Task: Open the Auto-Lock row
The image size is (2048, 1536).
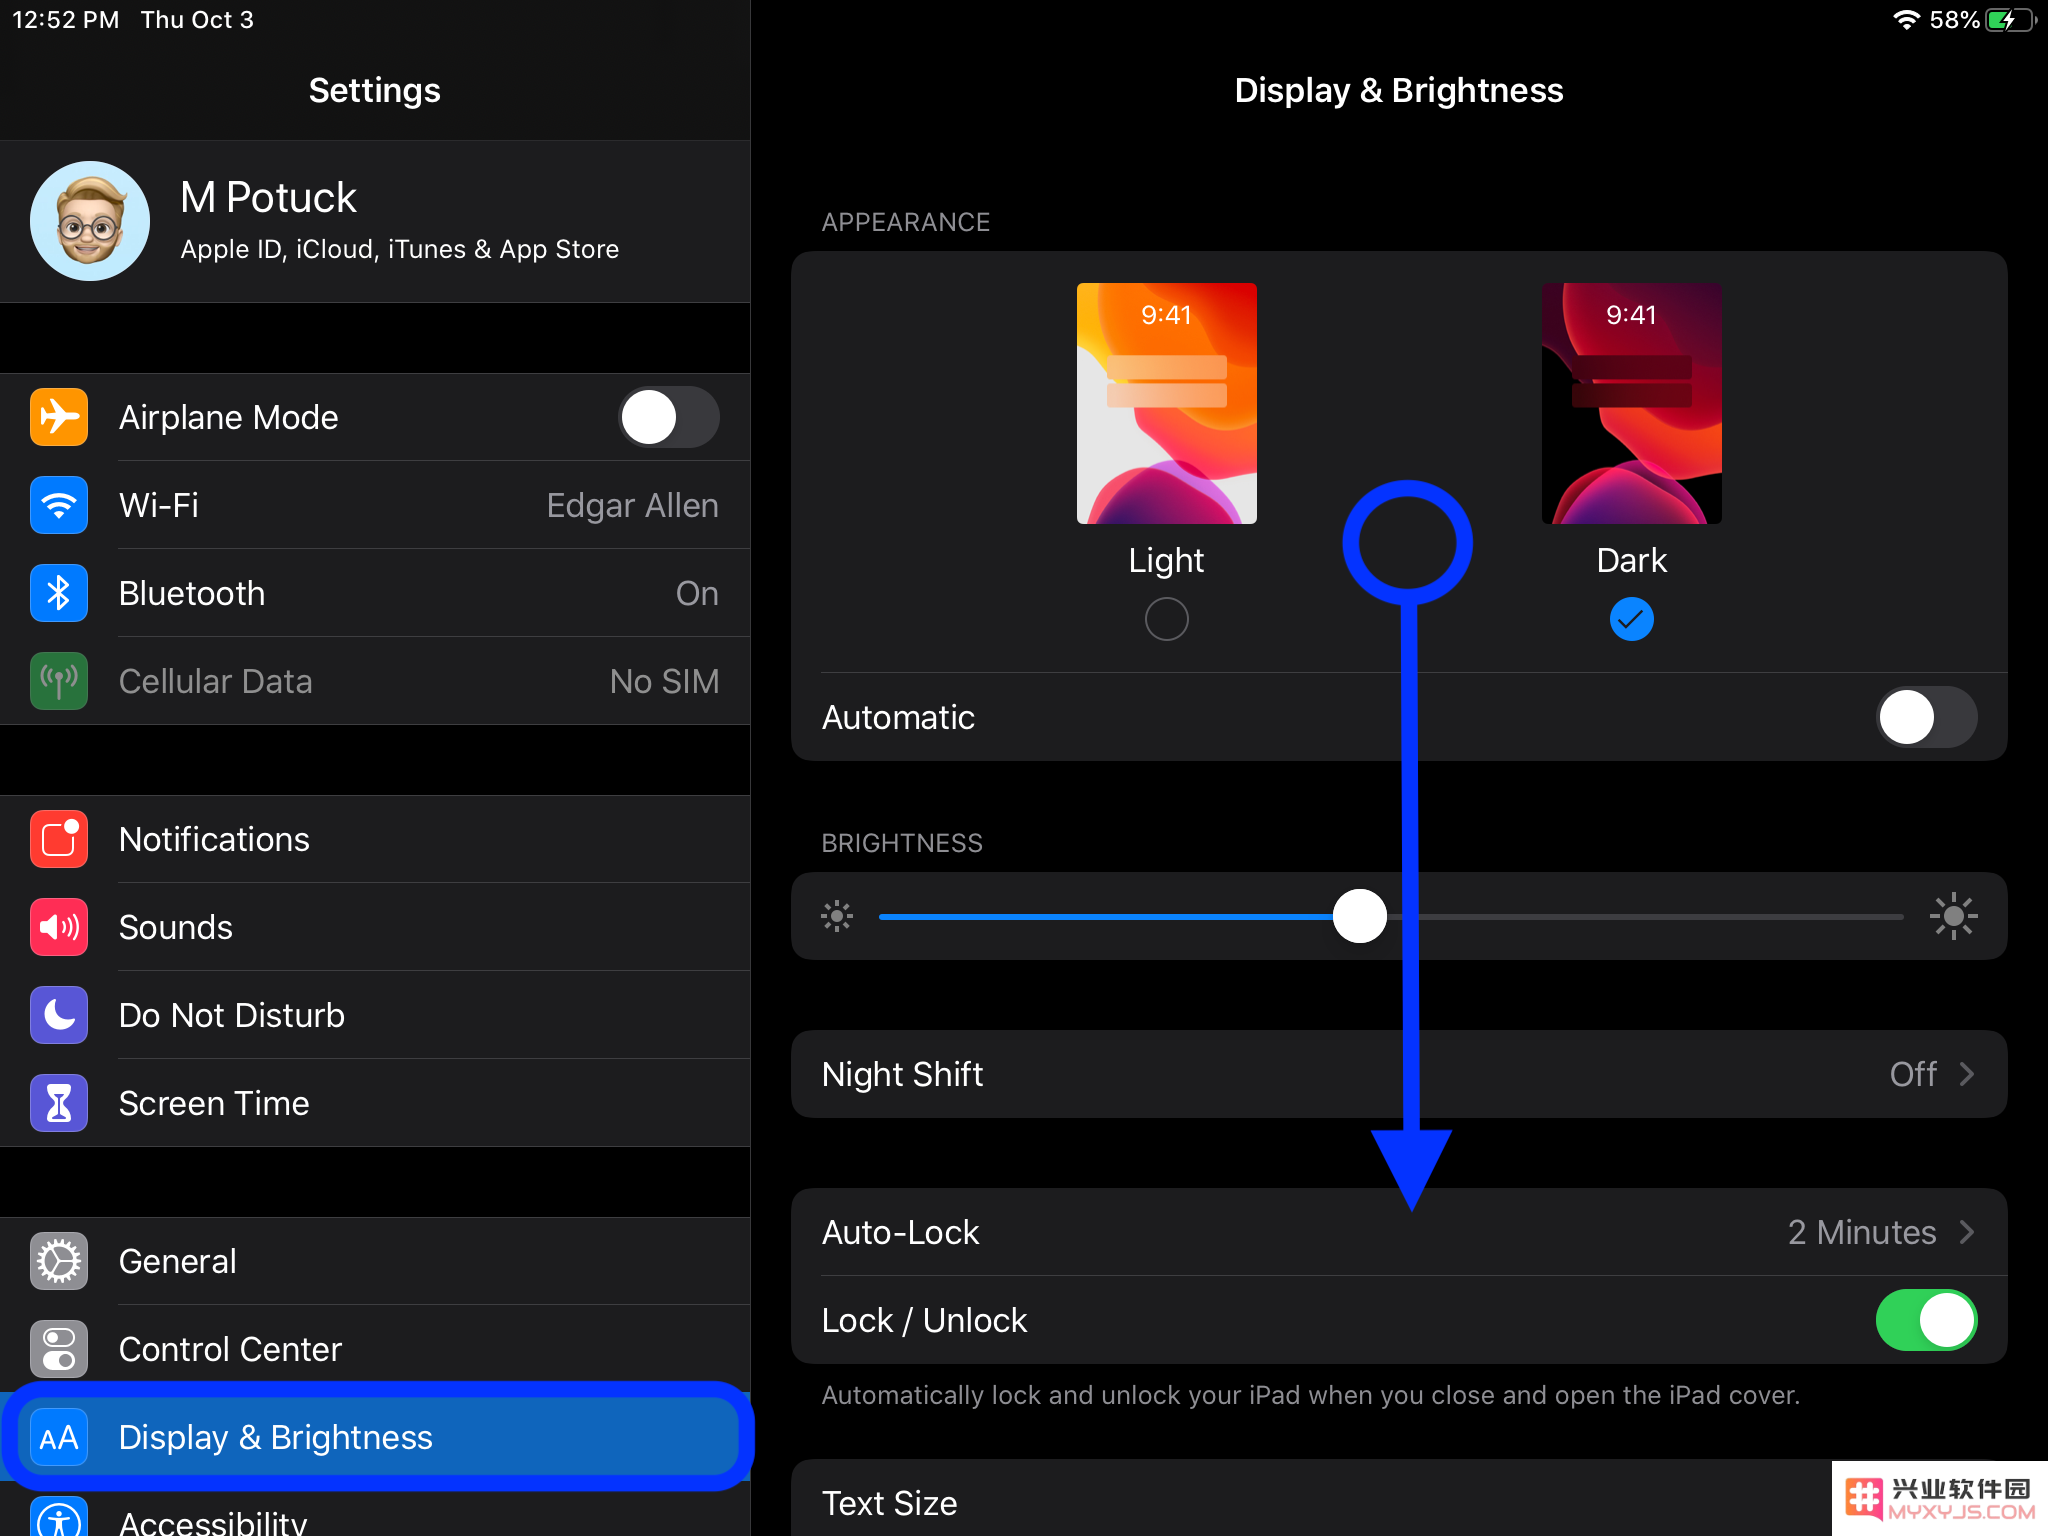Action: point(1399,1232)
